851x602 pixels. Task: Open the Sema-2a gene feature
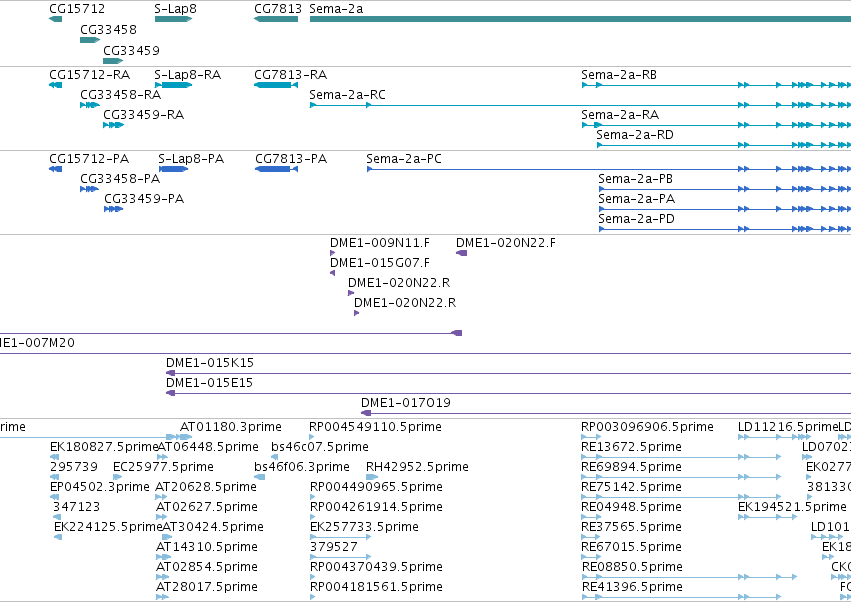pyautogui.click(x=580, y=19)
